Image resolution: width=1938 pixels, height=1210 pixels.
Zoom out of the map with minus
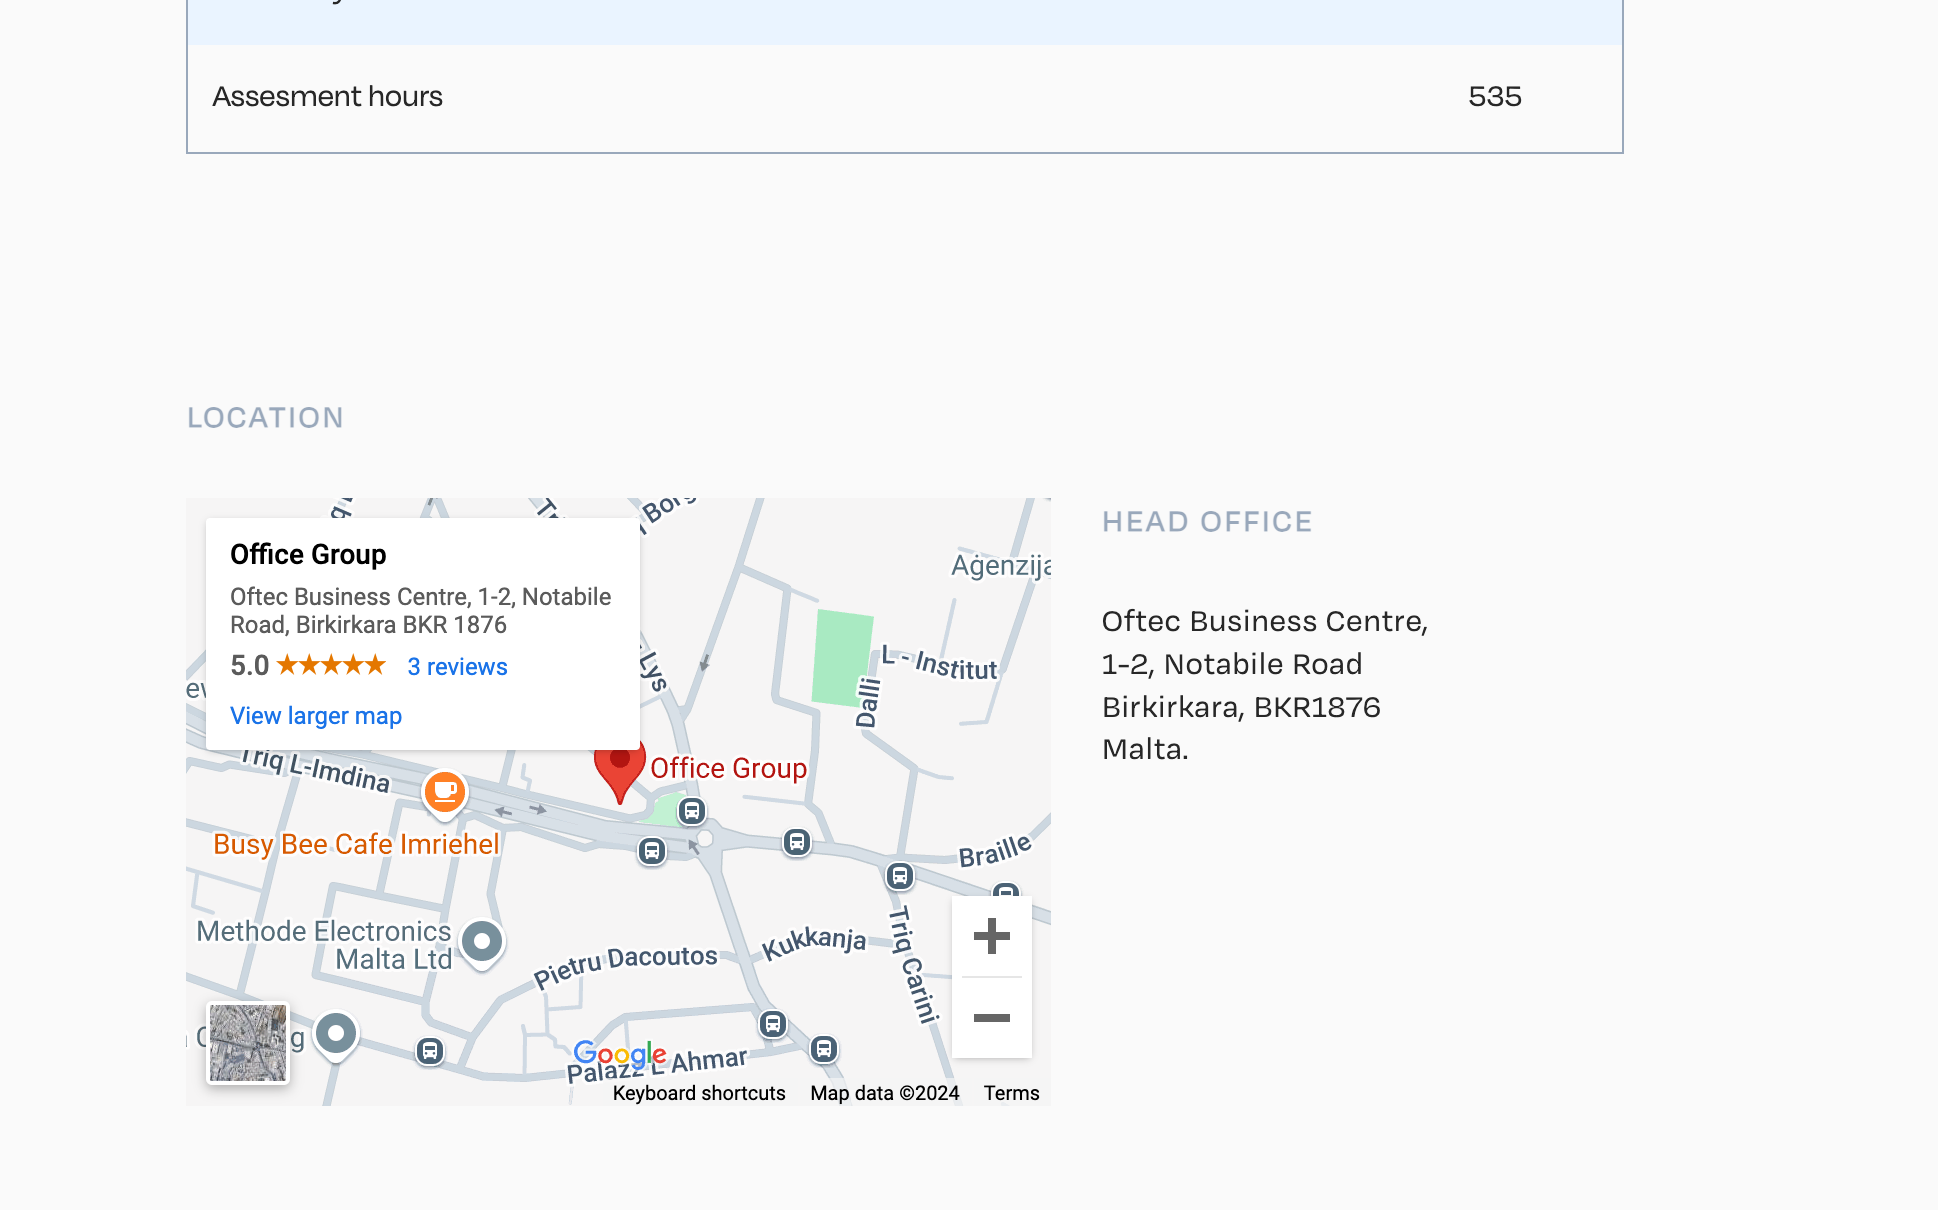coord(992,1018)
